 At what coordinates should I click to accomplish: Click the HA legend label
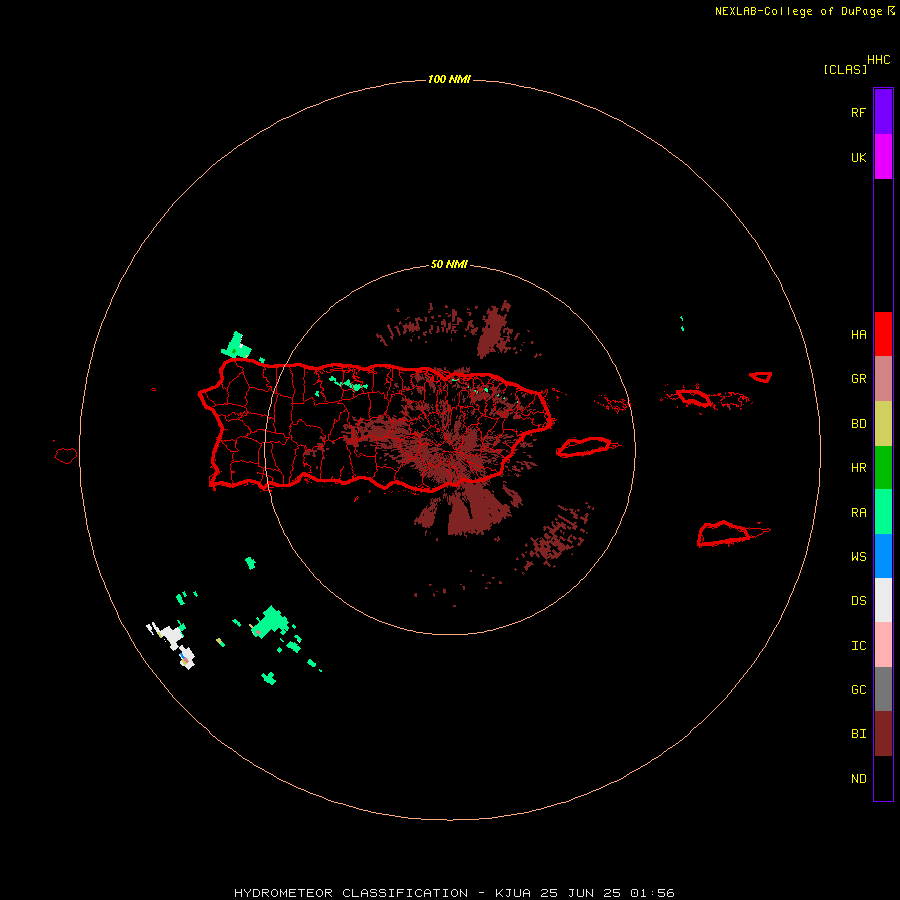858,335
